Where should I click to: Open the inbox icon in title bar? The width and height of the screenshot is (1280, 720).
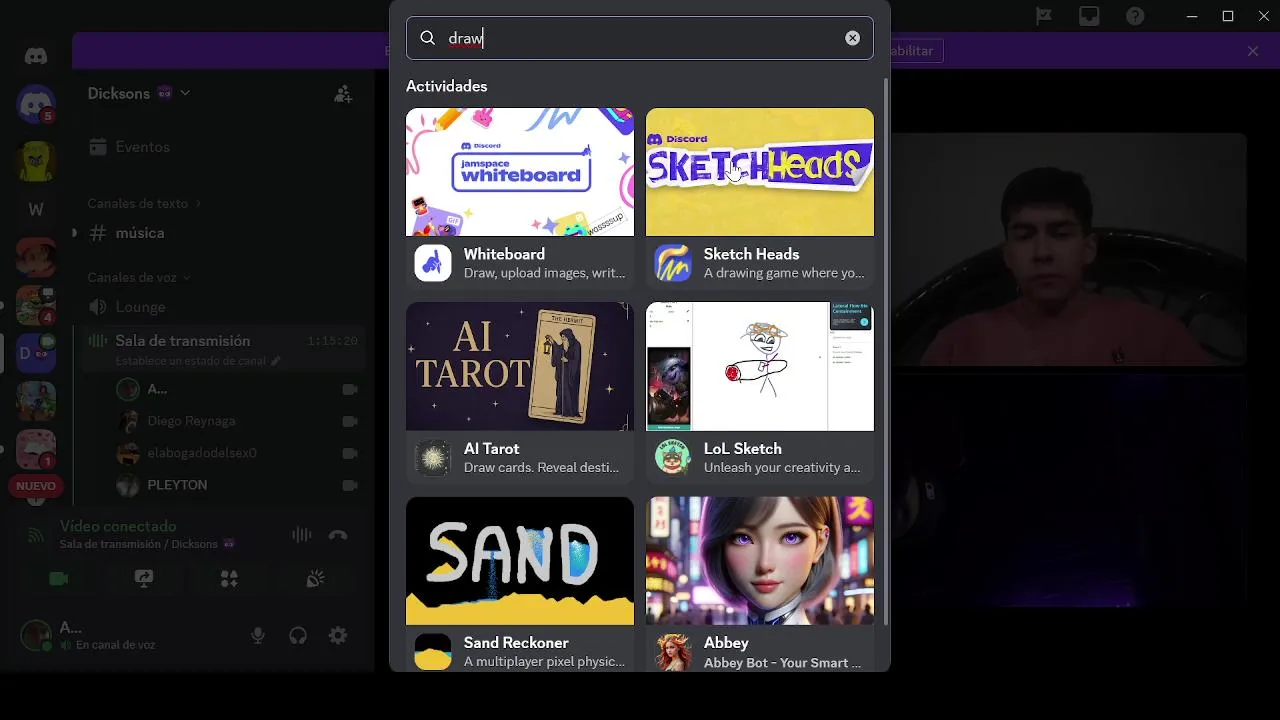tap(1089, 16)
